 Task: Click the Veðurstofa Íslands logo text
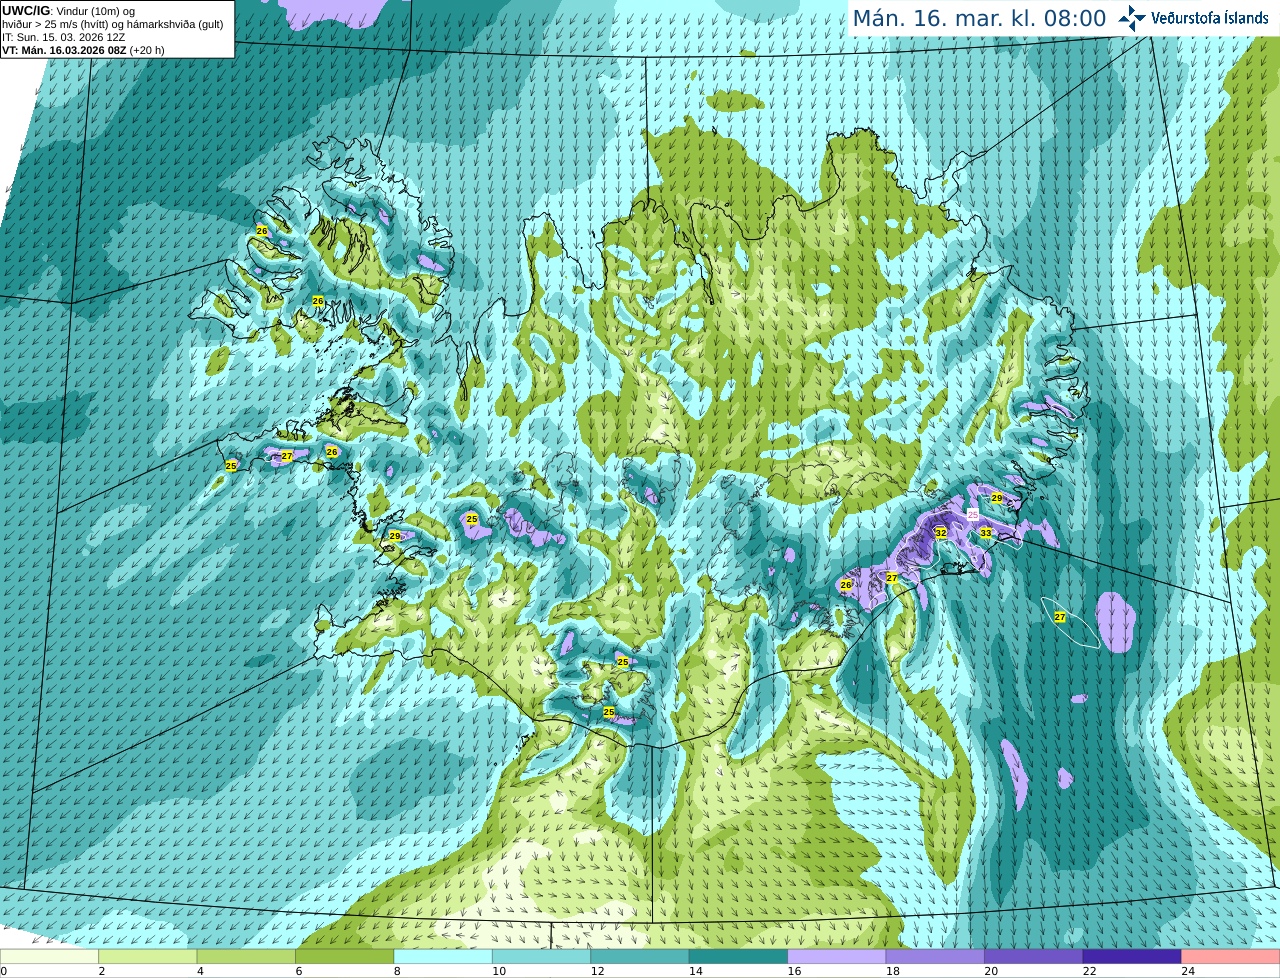click(x=1210, y=17)
